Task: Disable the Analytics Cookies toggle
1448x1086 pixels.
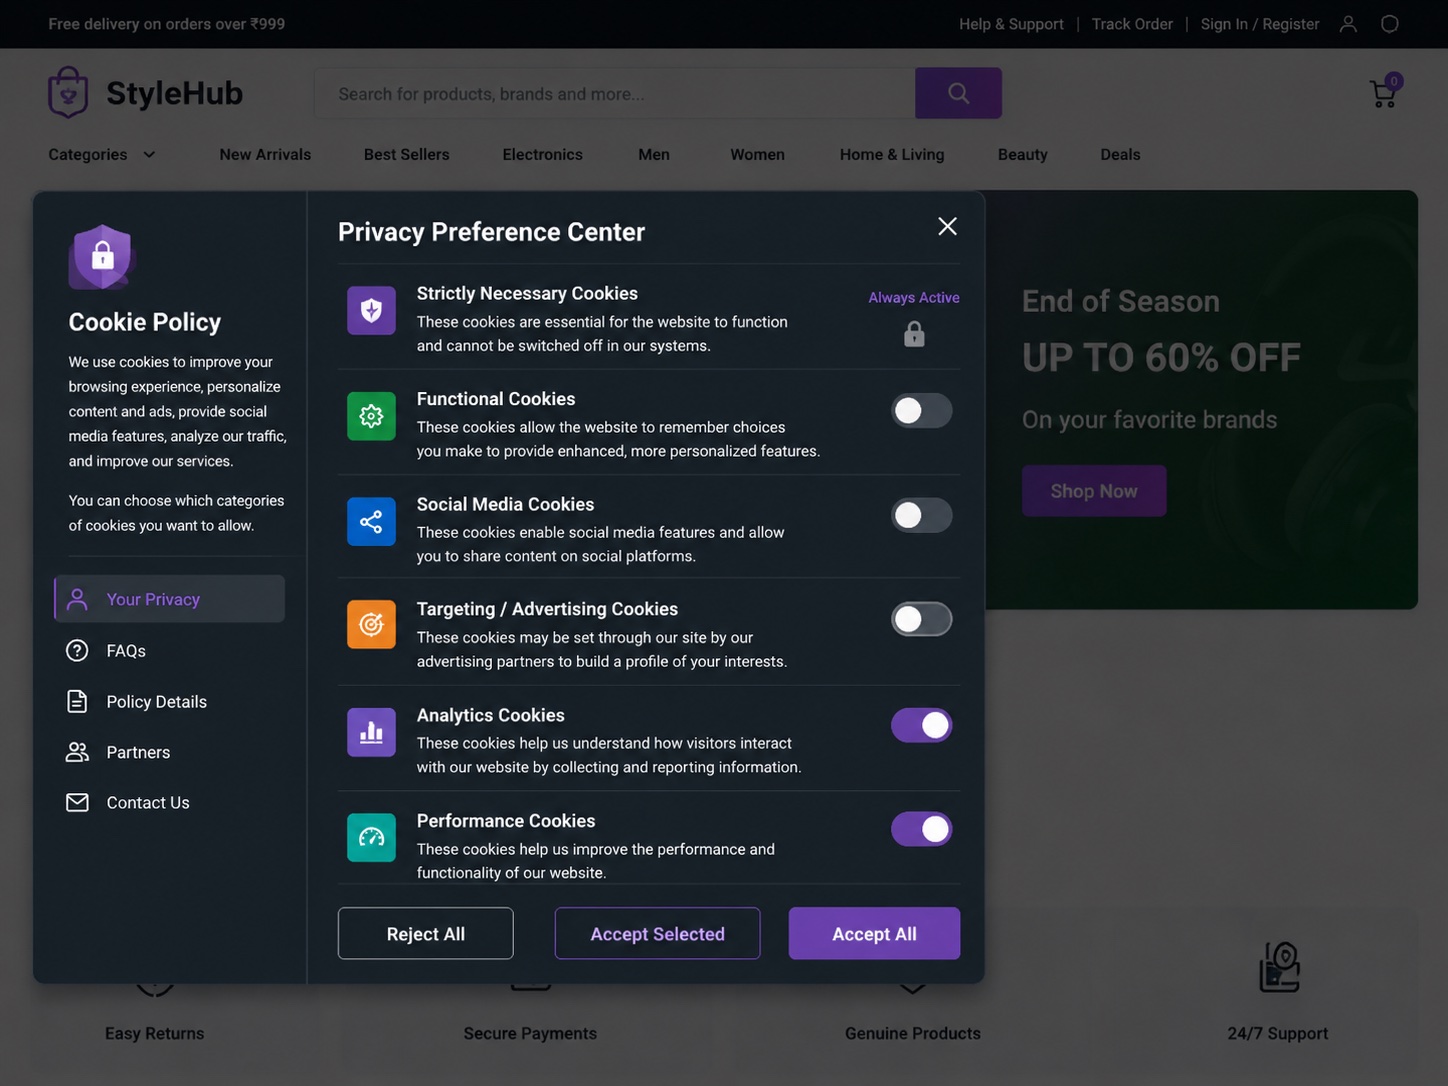Action: (921, 725)
